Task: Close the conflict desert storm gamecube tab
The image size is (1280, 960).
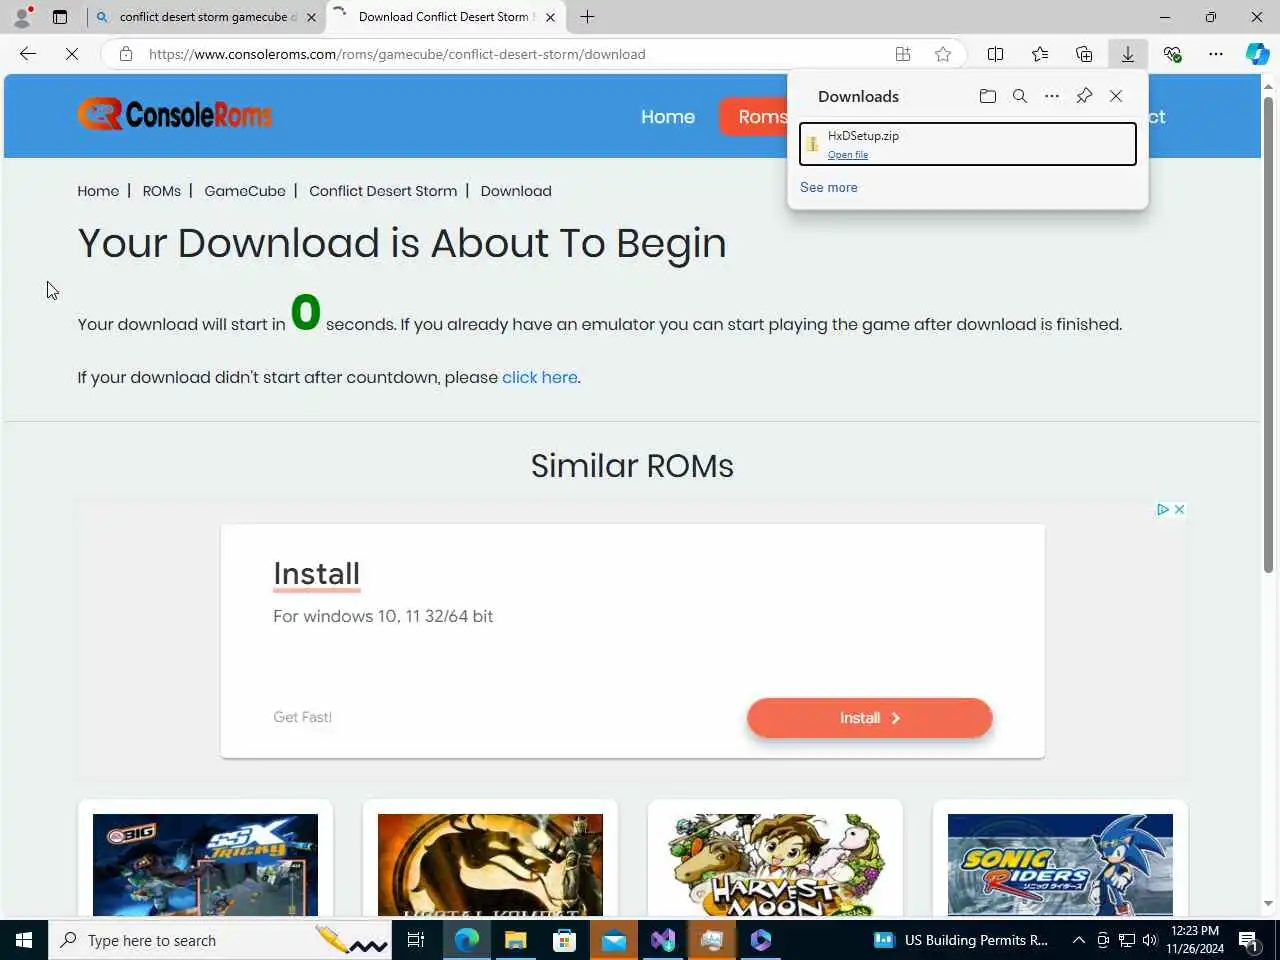Action: [311, 17]
